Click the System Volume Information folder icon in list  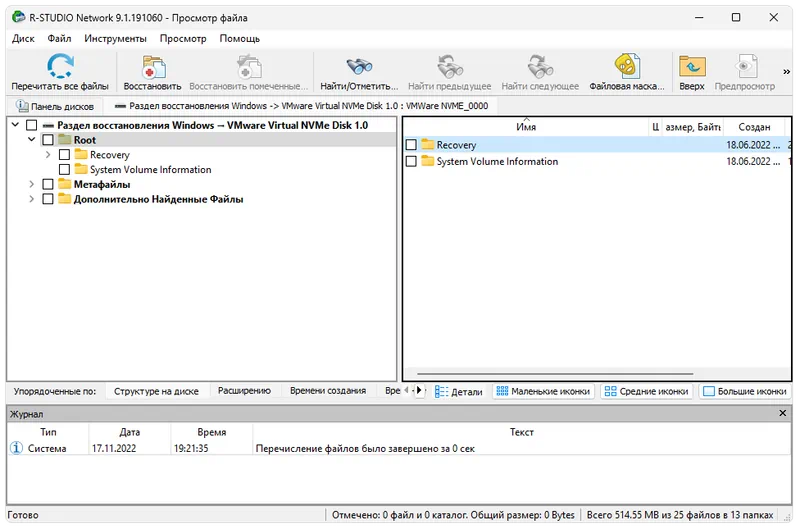pos(428,161)
